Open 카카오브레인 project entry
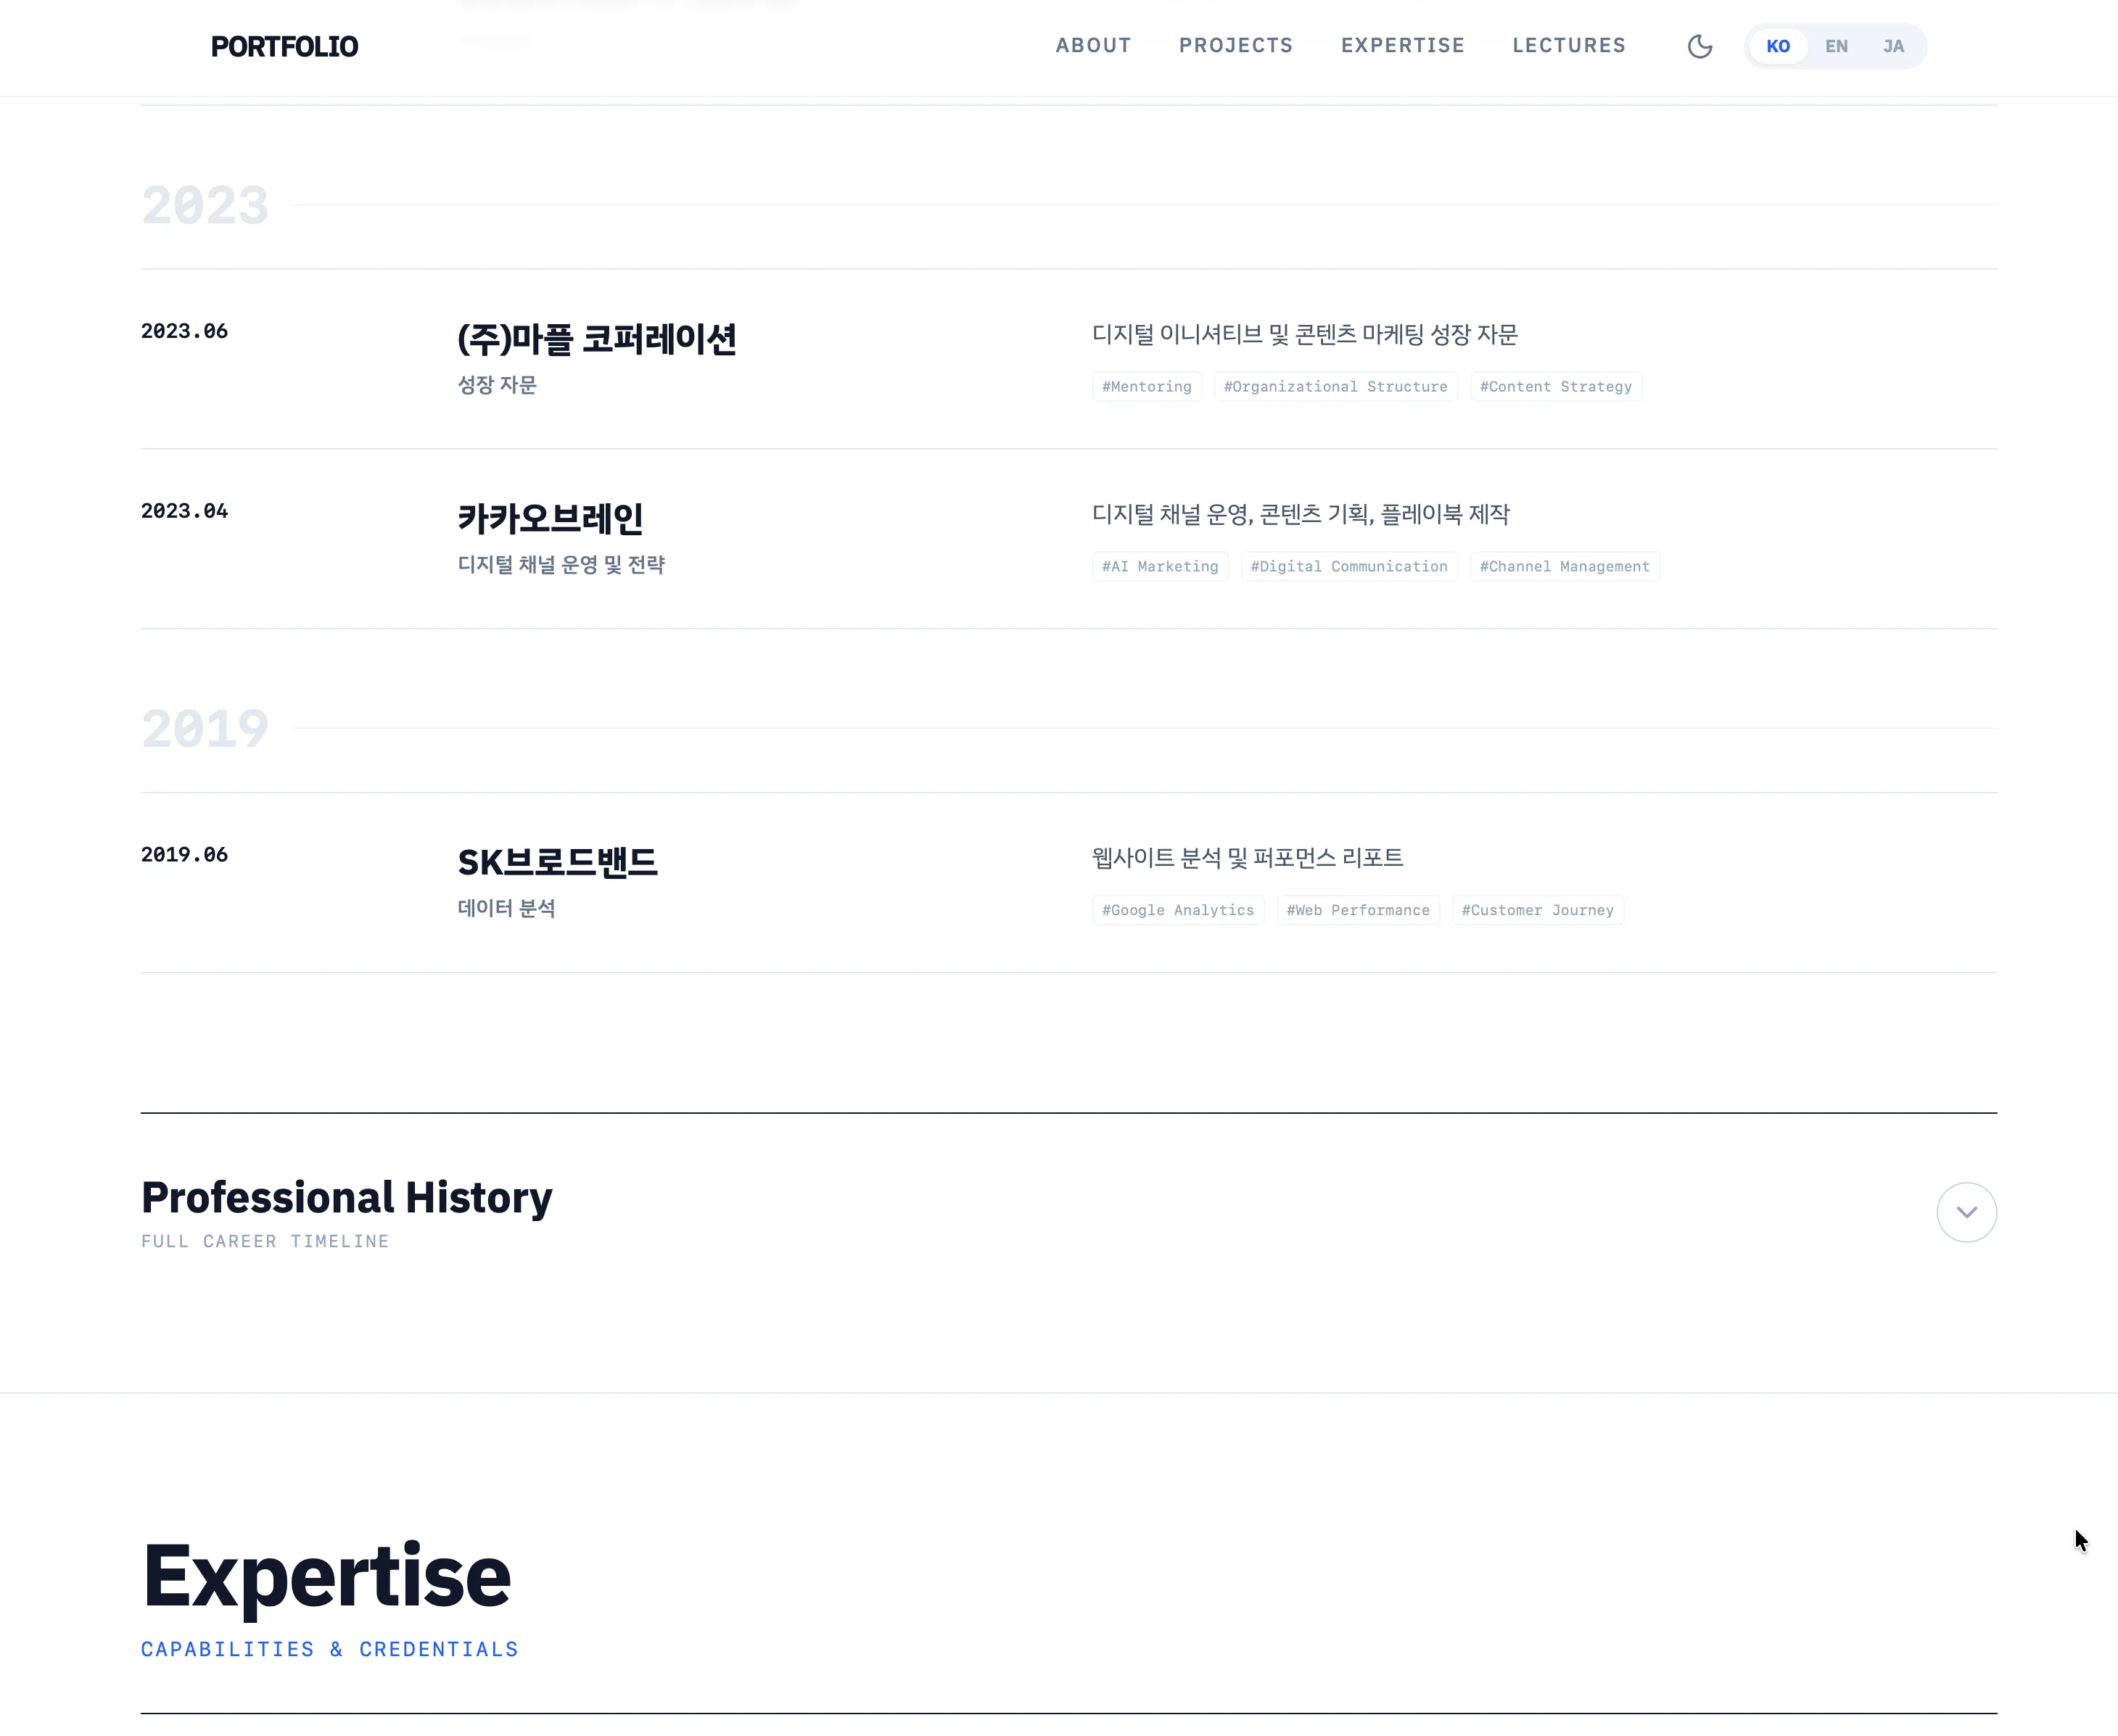The height and width of the screenshot is (1736, 2118). click(550, 519)
